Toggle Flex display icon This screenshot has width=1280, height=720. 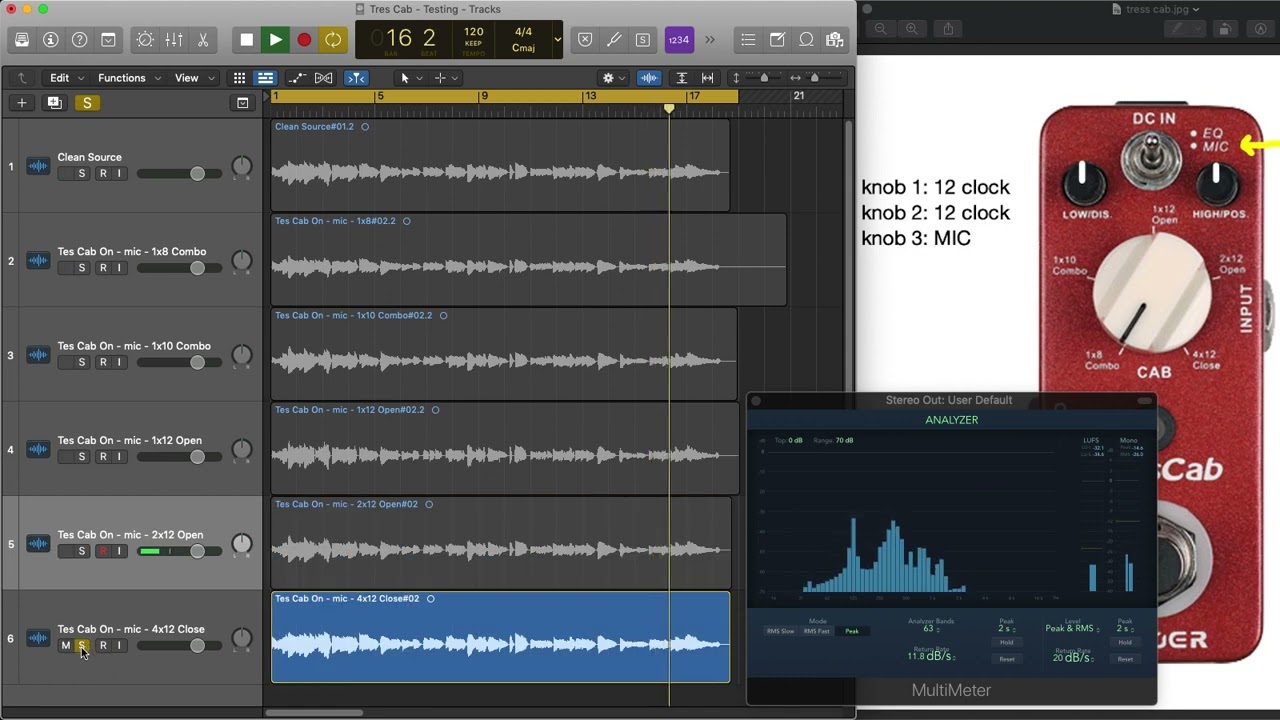coord(324,78)
